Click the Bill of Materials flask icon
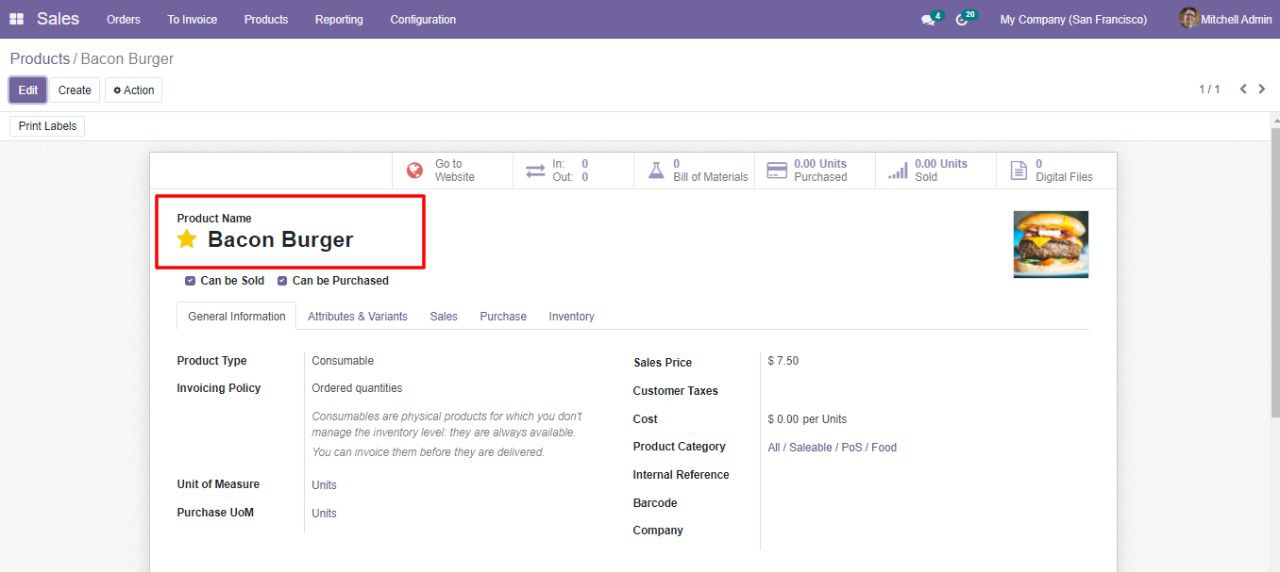Image resolution: width=1280 pixels, height=572 pixels. pos(656,171)
